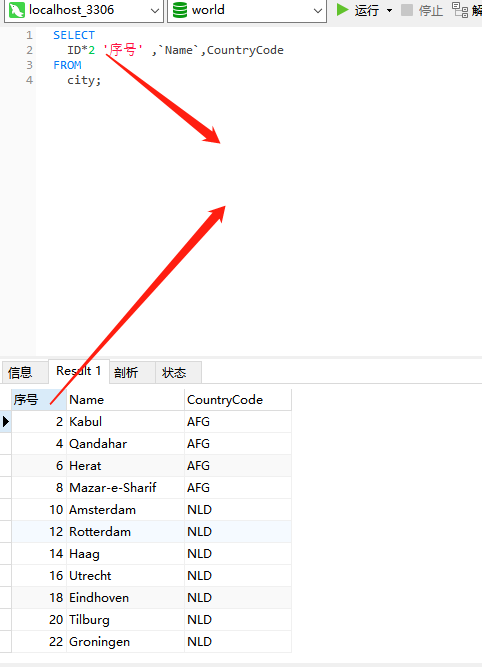Click the database icon beside world
This screenshot has height=667, width=482.
[x=180, y=10]
